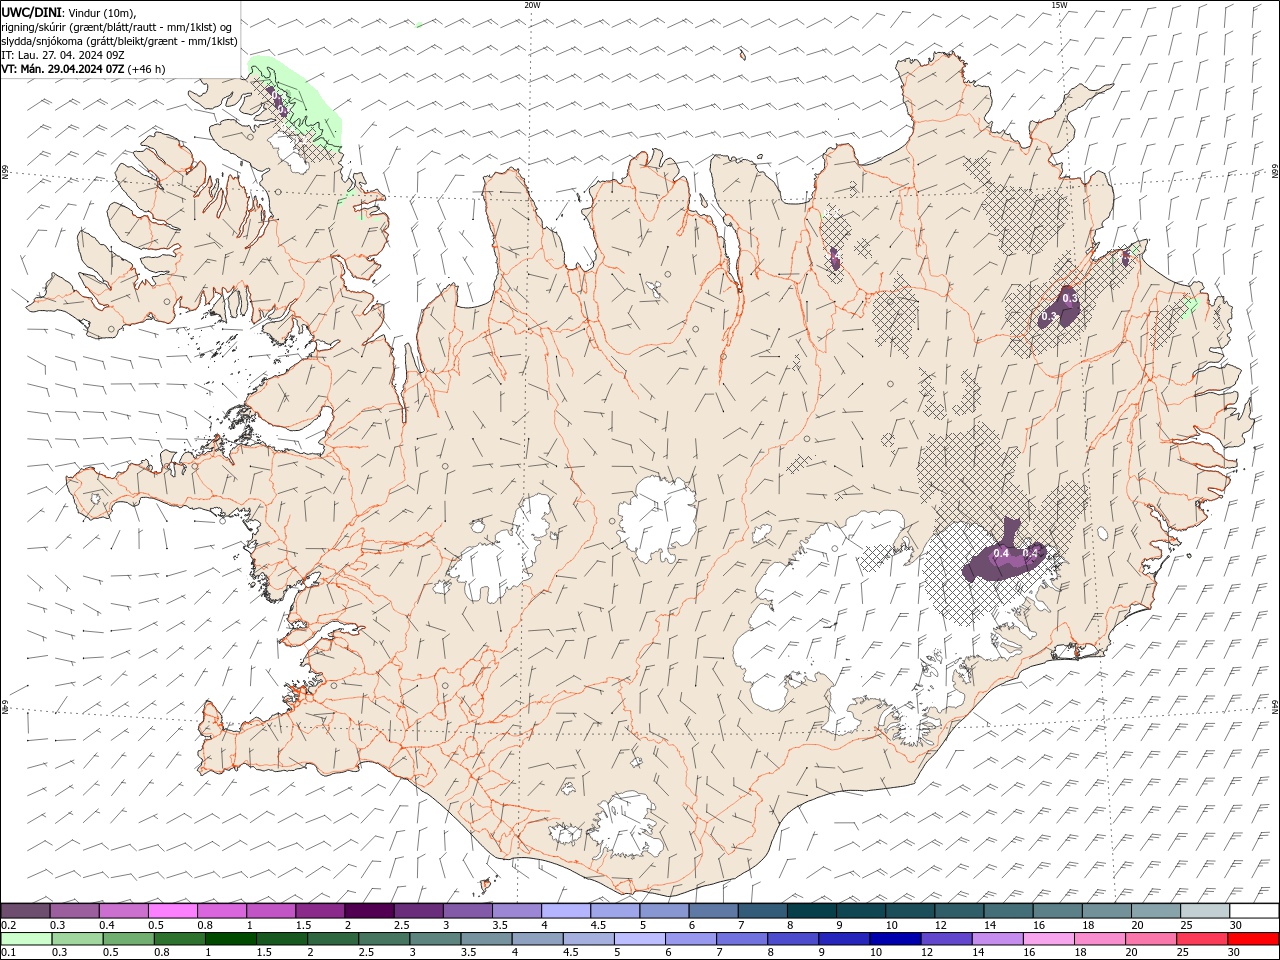The width and height of the screenshot is (1280, 960).
Task: Click the '(+46 h)' forecast offset text
Action: (x=146, y=69)
